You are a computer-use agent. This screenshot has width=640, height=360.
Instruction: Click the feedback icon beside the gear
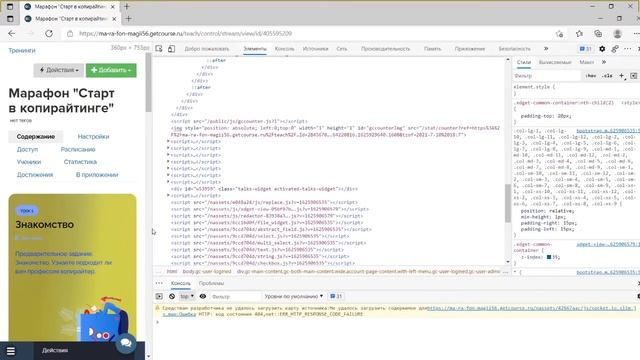click(615, 49)
